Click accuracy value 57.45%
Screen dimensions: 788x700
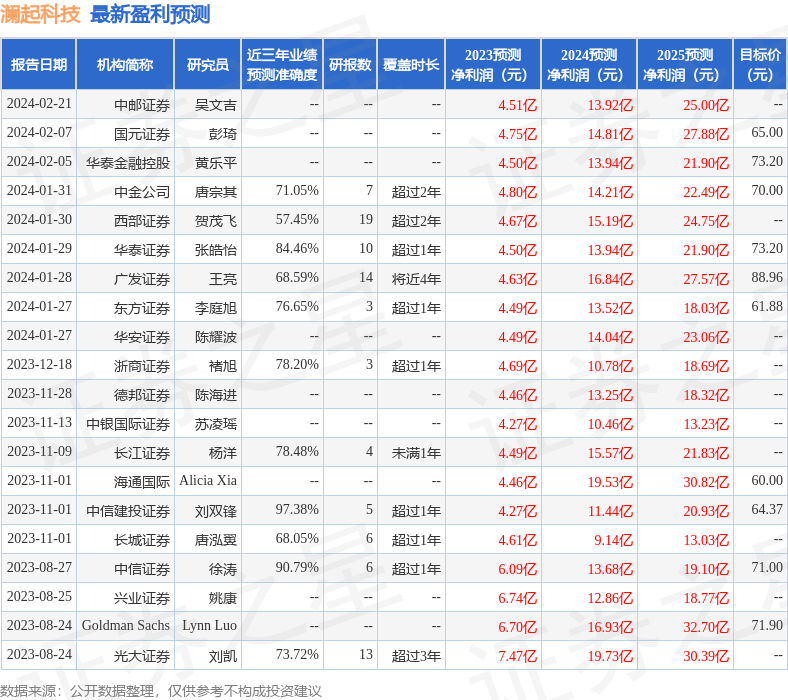point(297,220)
